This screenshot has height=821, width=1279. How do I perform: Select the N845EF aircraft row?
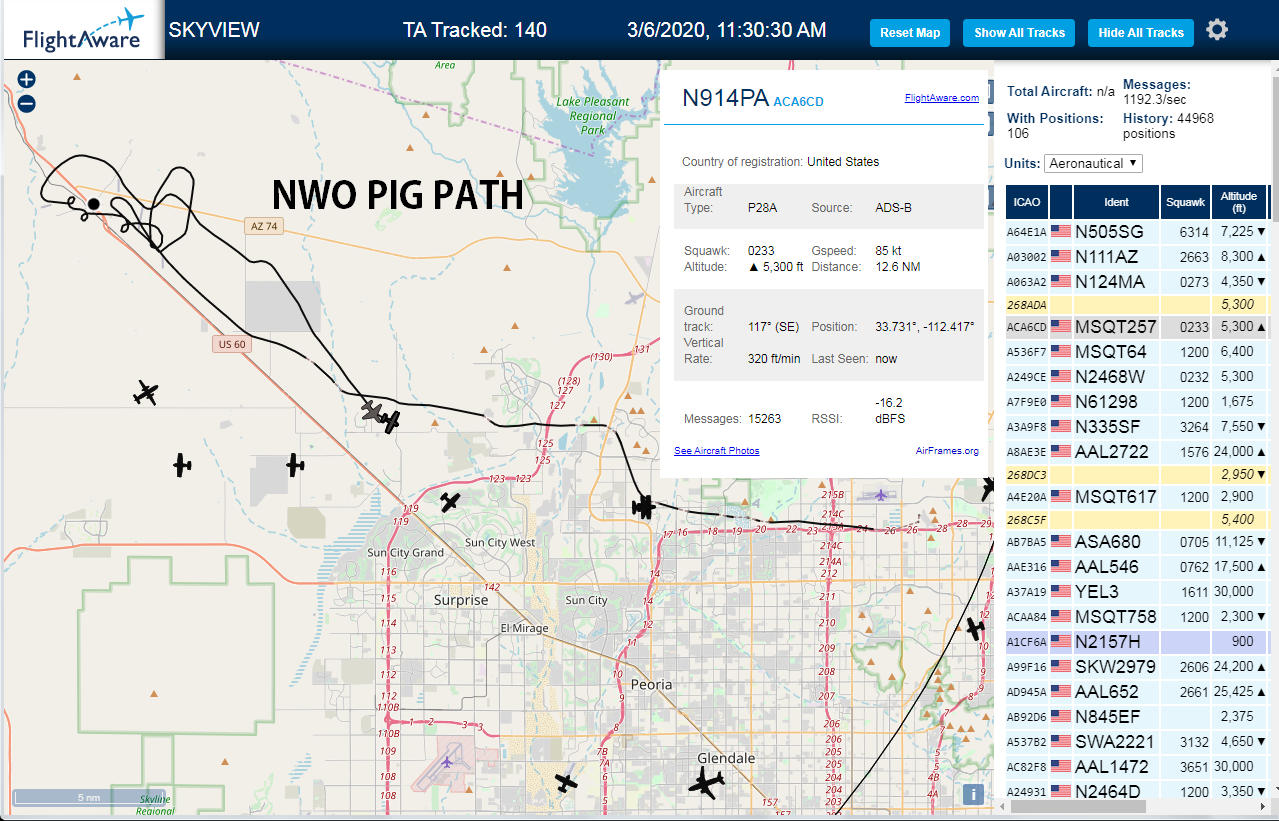[x=1137, y=717]
